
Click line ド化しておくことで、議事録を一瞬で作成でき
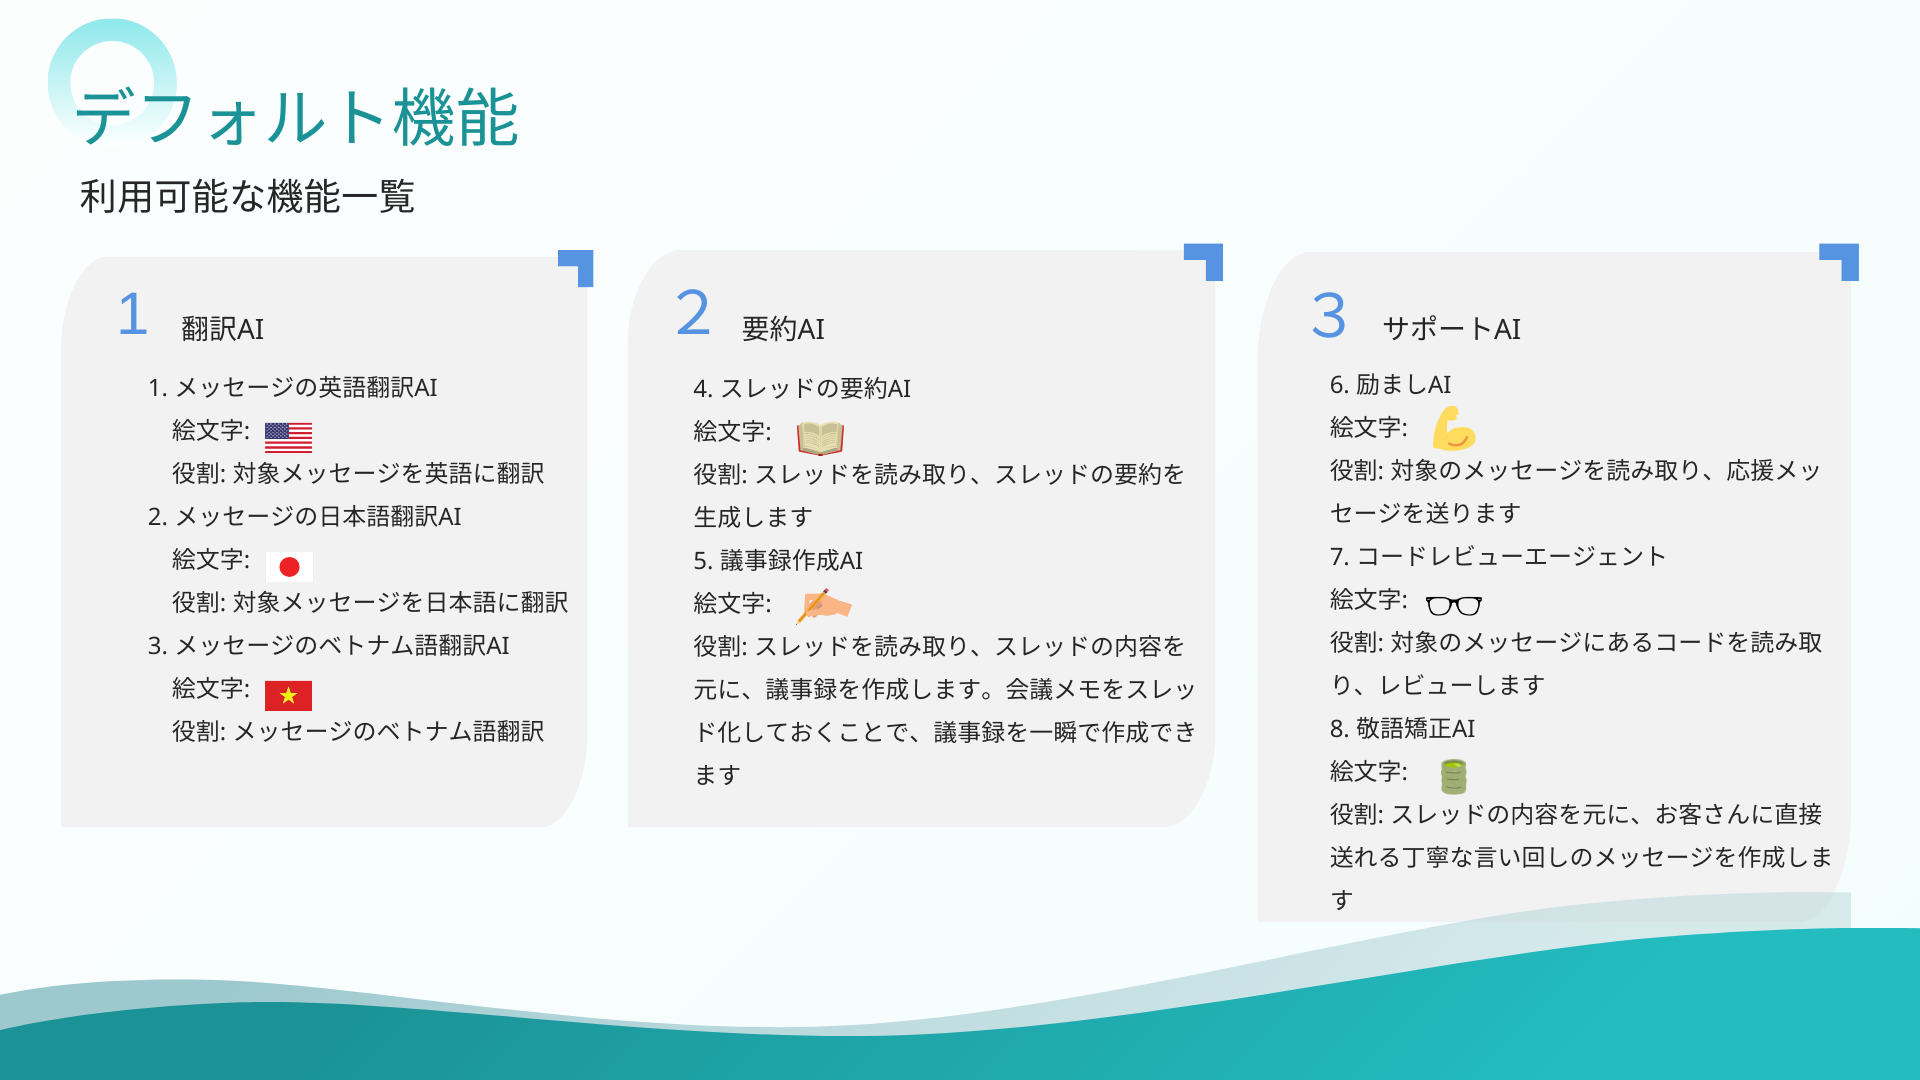click(x=945, y=732)
